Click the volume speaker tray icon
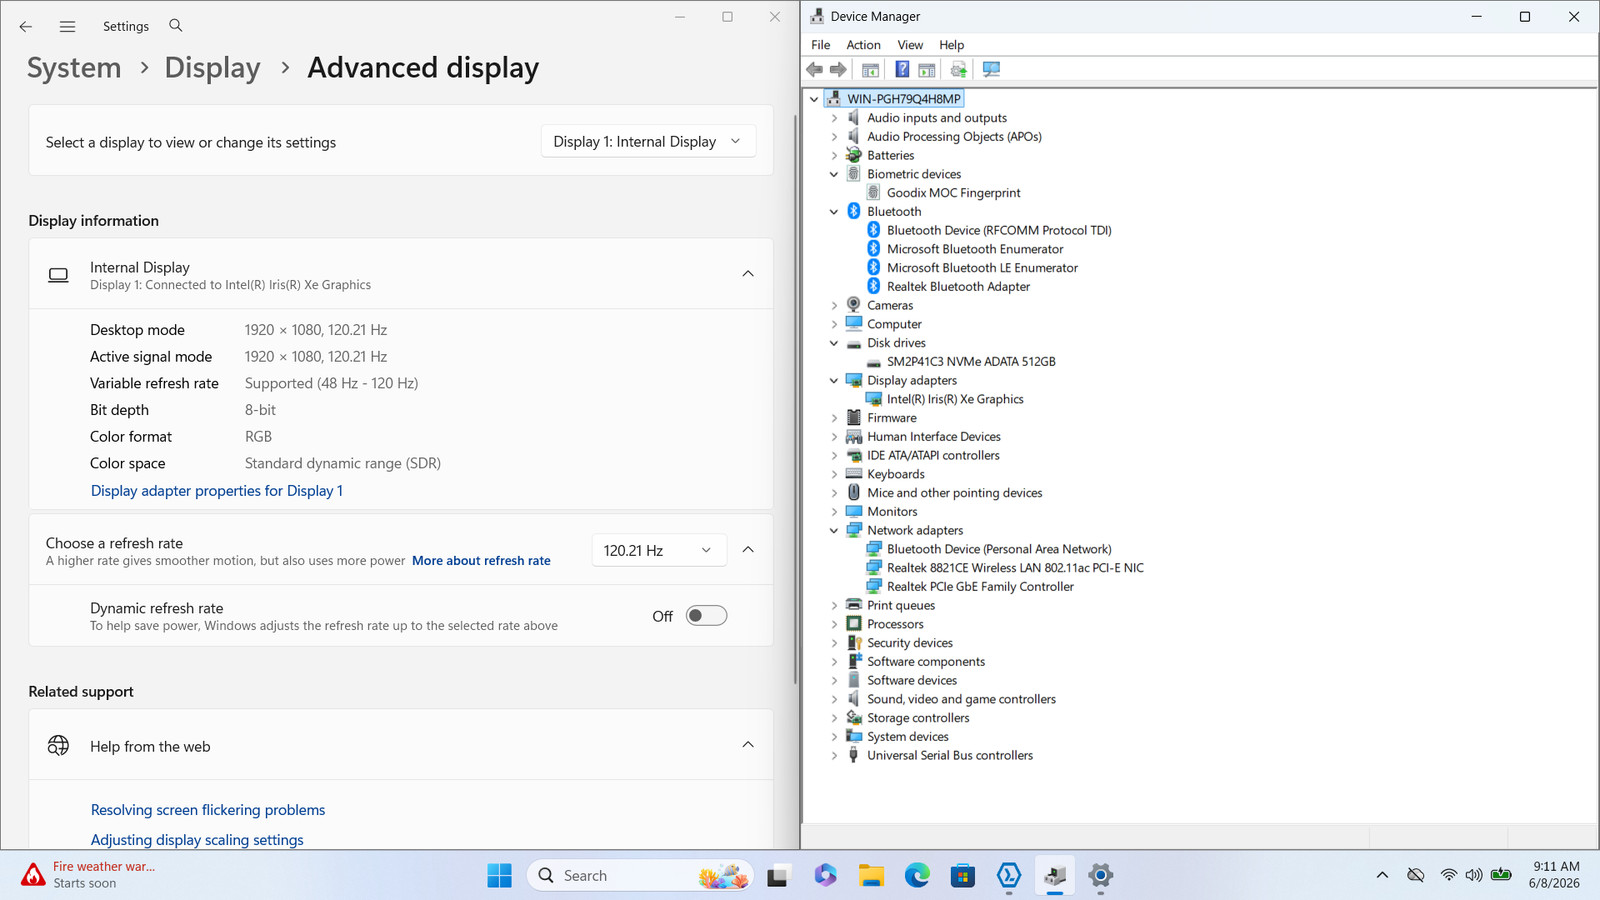 coord(1474,875)
